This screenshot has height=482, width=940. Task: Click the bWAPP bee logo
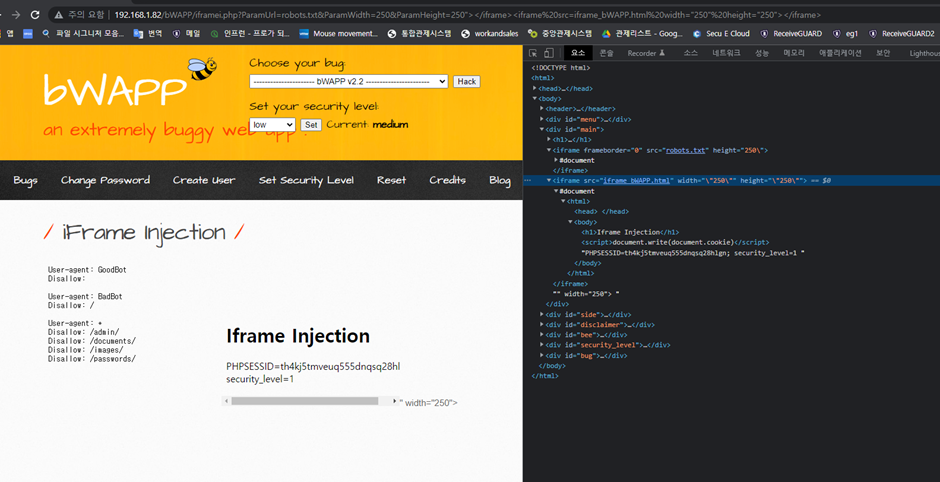203,69
